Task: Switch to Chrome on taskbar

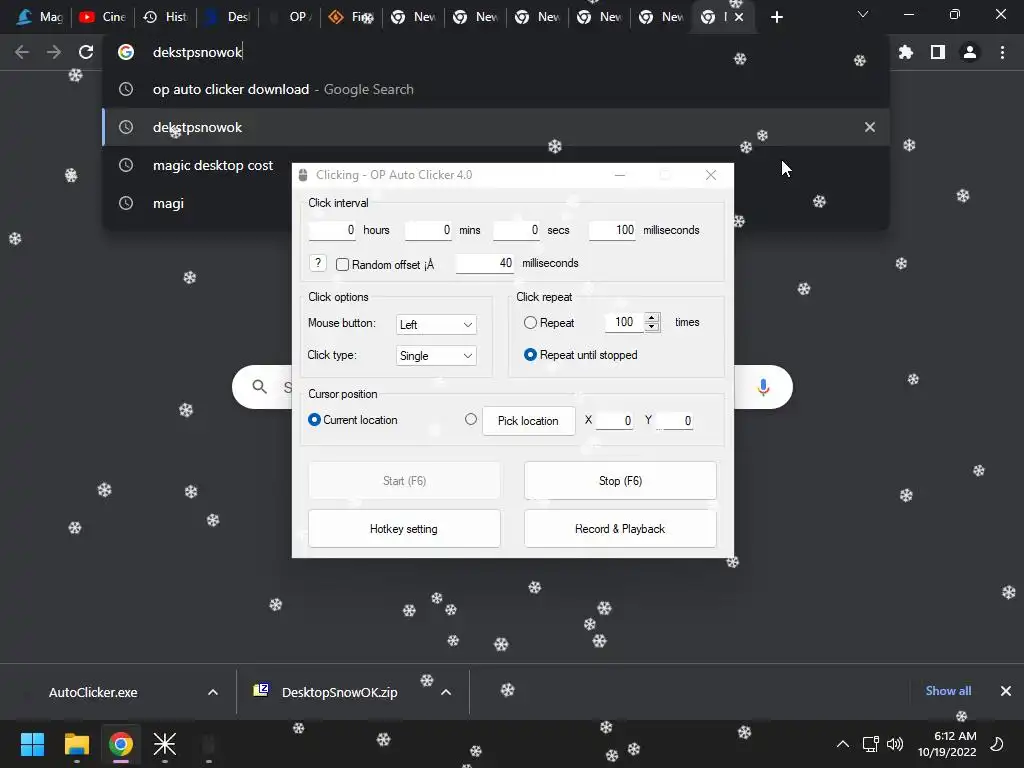Action: tap(121, 744)
